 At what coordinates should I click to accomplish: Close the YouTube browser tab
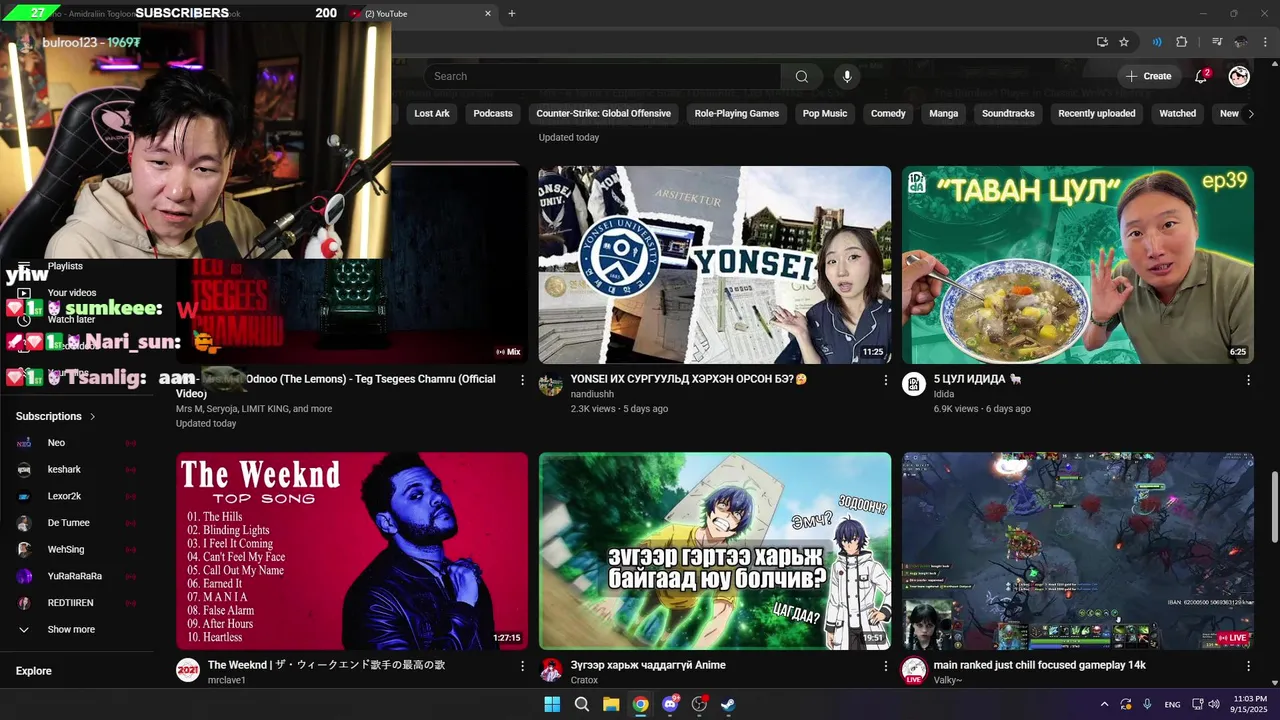coord(488,14)
